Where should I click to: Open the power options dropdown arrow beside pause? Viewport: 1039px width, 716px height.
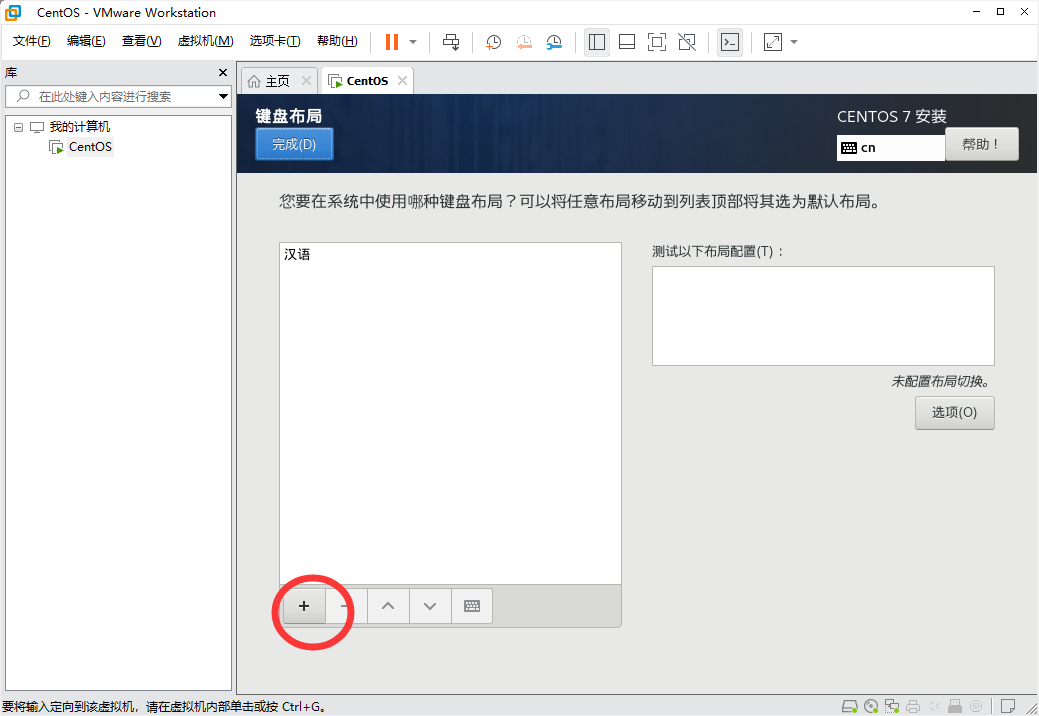click(x=413, y=42)
